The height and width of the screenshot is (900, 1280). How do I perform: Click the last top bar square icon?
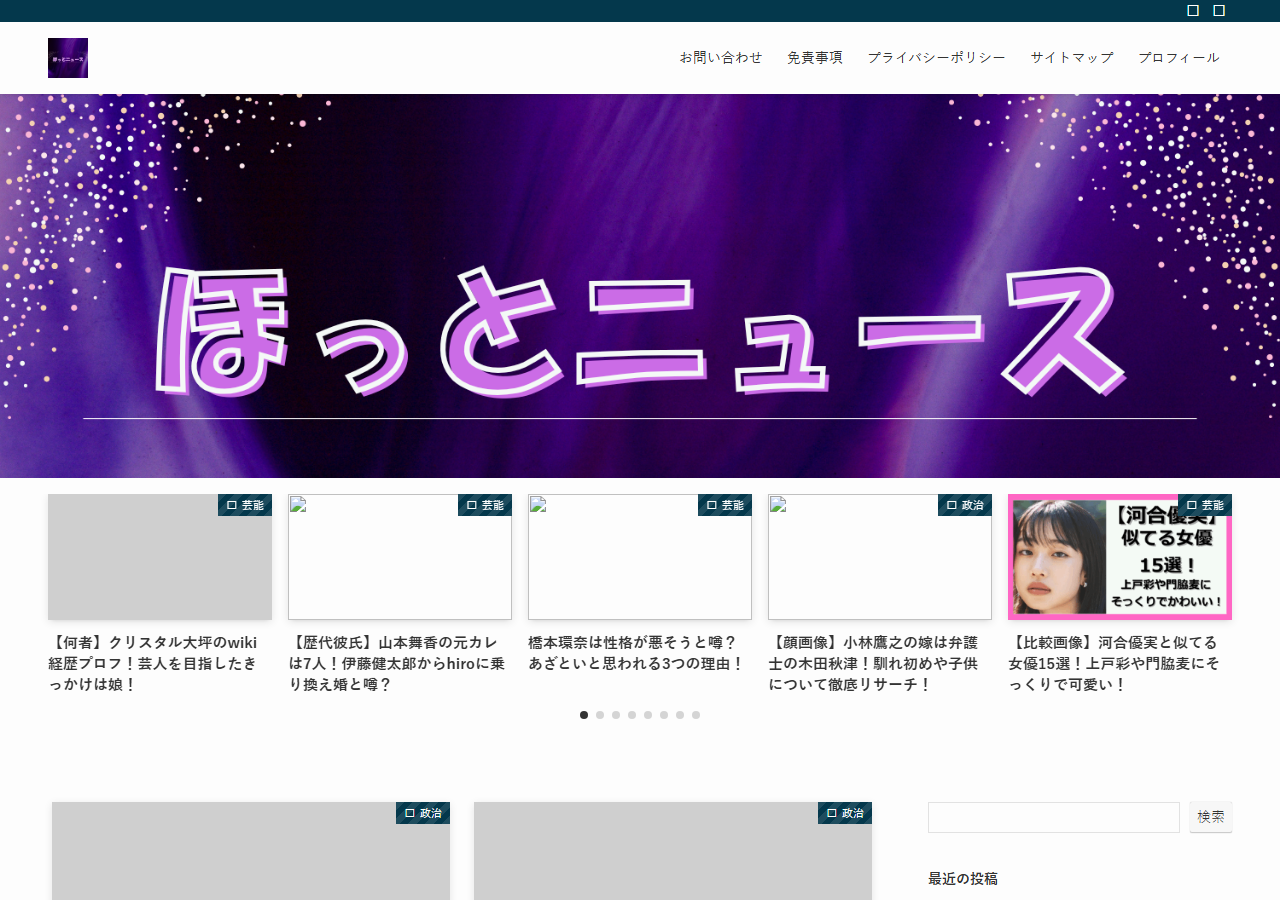pos(1219,10)
